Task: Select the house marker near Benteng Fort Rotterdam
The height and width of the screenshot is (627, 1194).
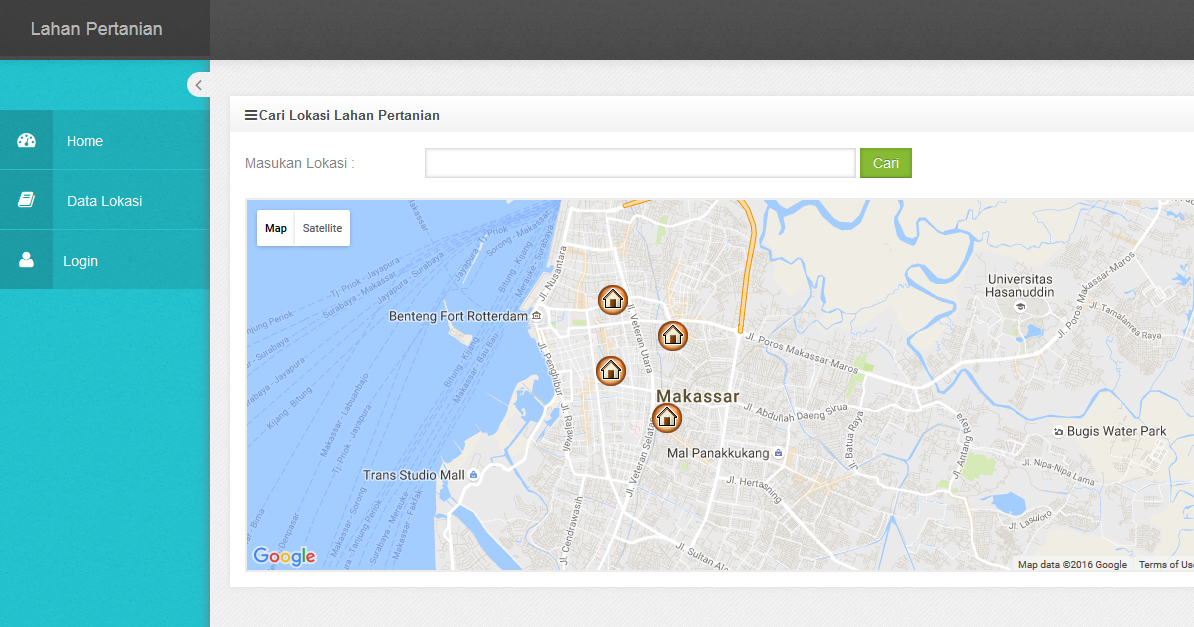Action: coord(611,370)
